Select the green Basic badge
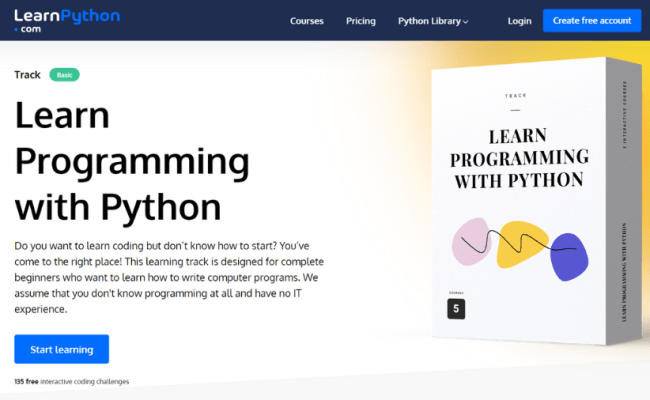Screen dimensions: 650x400 (65, 75)
